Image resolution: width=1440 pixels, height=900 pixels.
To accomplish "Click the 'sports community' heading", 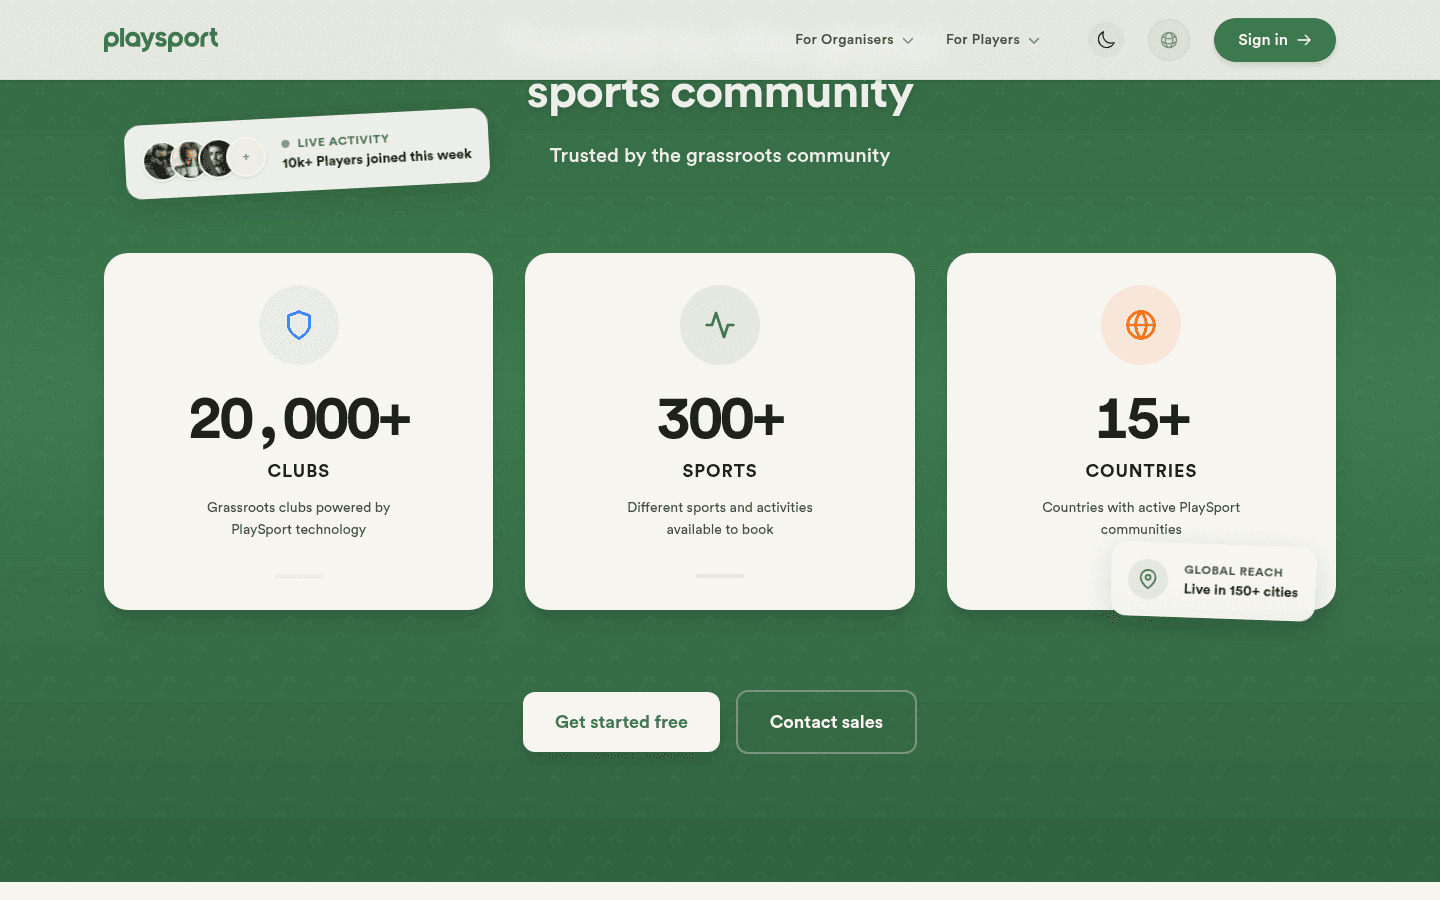I will click(720, 94).
